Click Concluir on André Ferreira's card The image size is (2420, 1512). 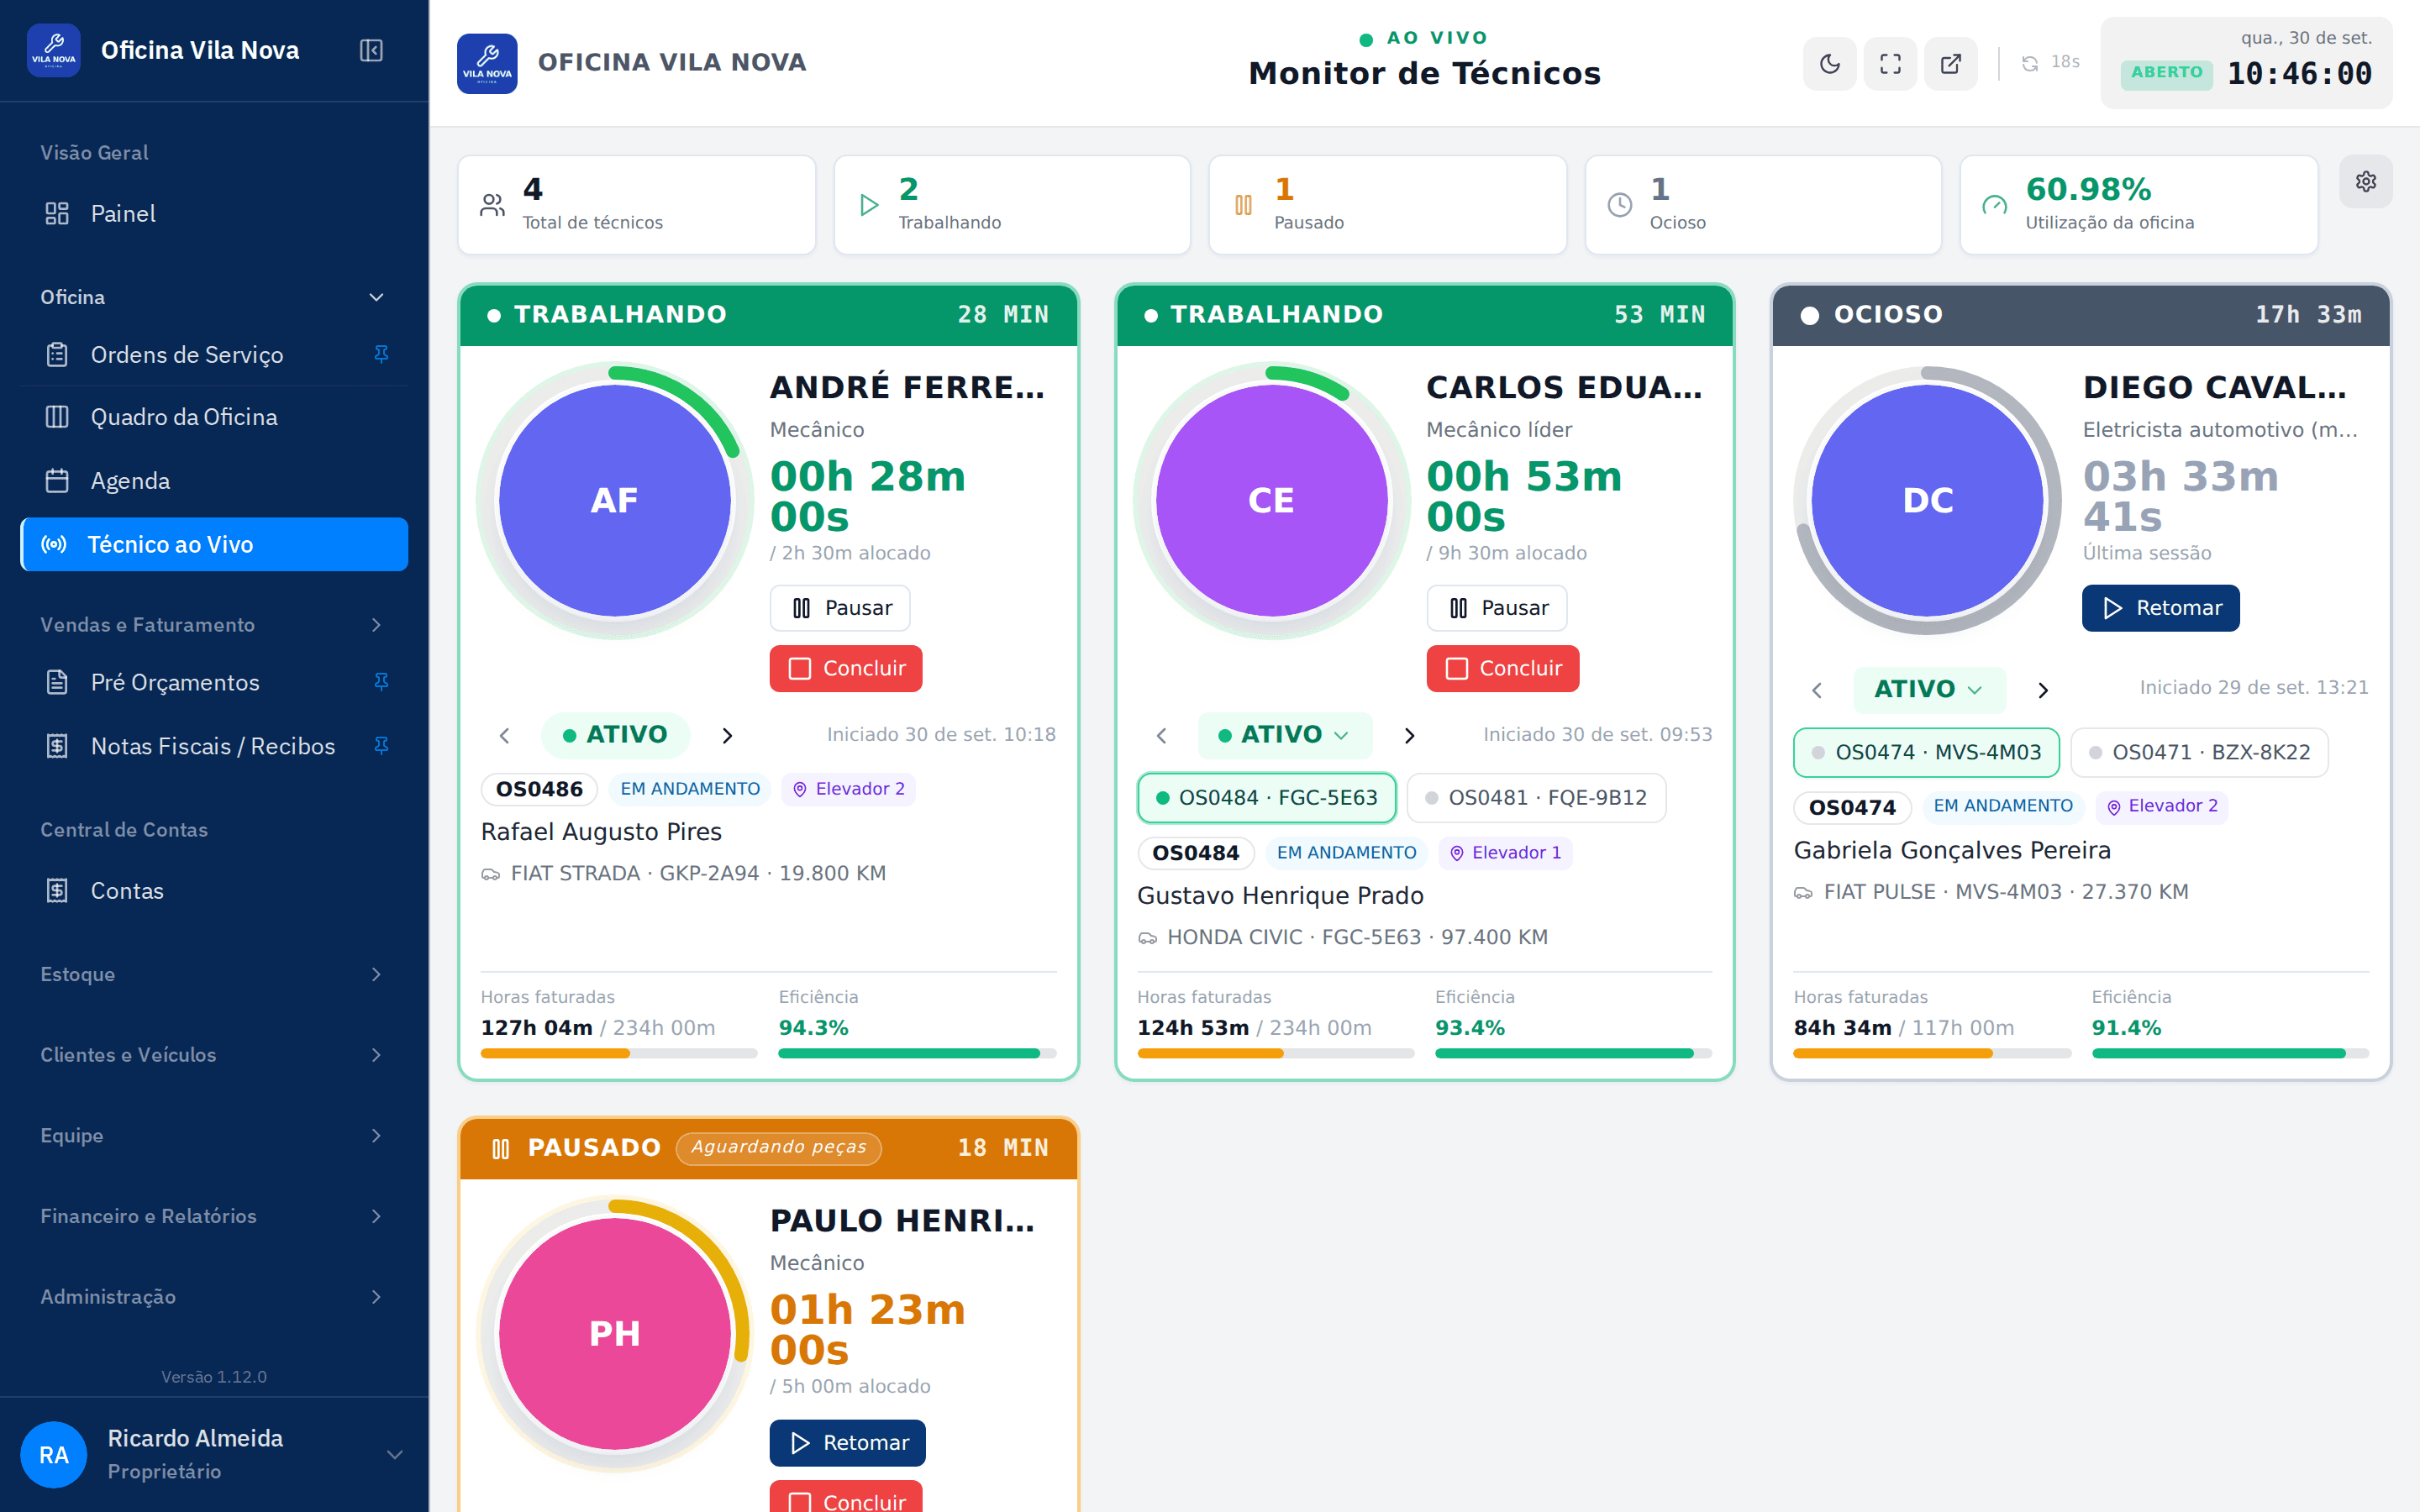click(x=846, y=668)
